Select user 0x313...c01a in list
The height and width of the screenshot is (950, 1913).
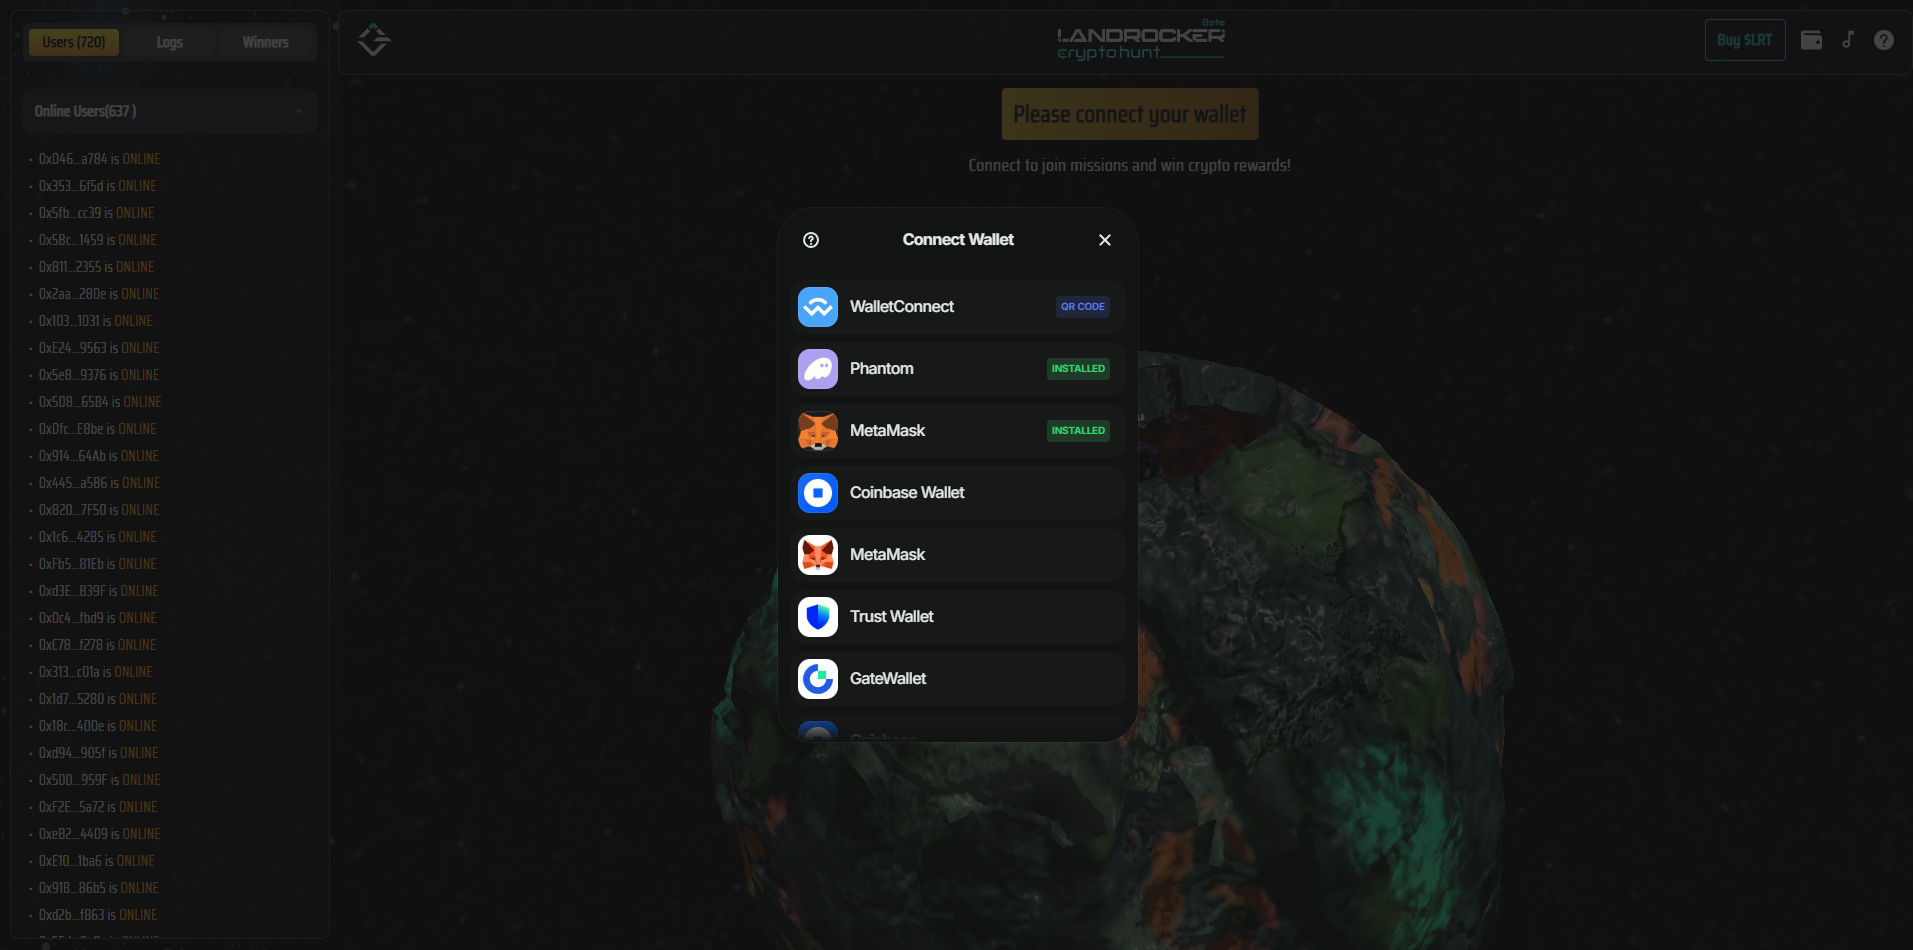pos(95,672)
